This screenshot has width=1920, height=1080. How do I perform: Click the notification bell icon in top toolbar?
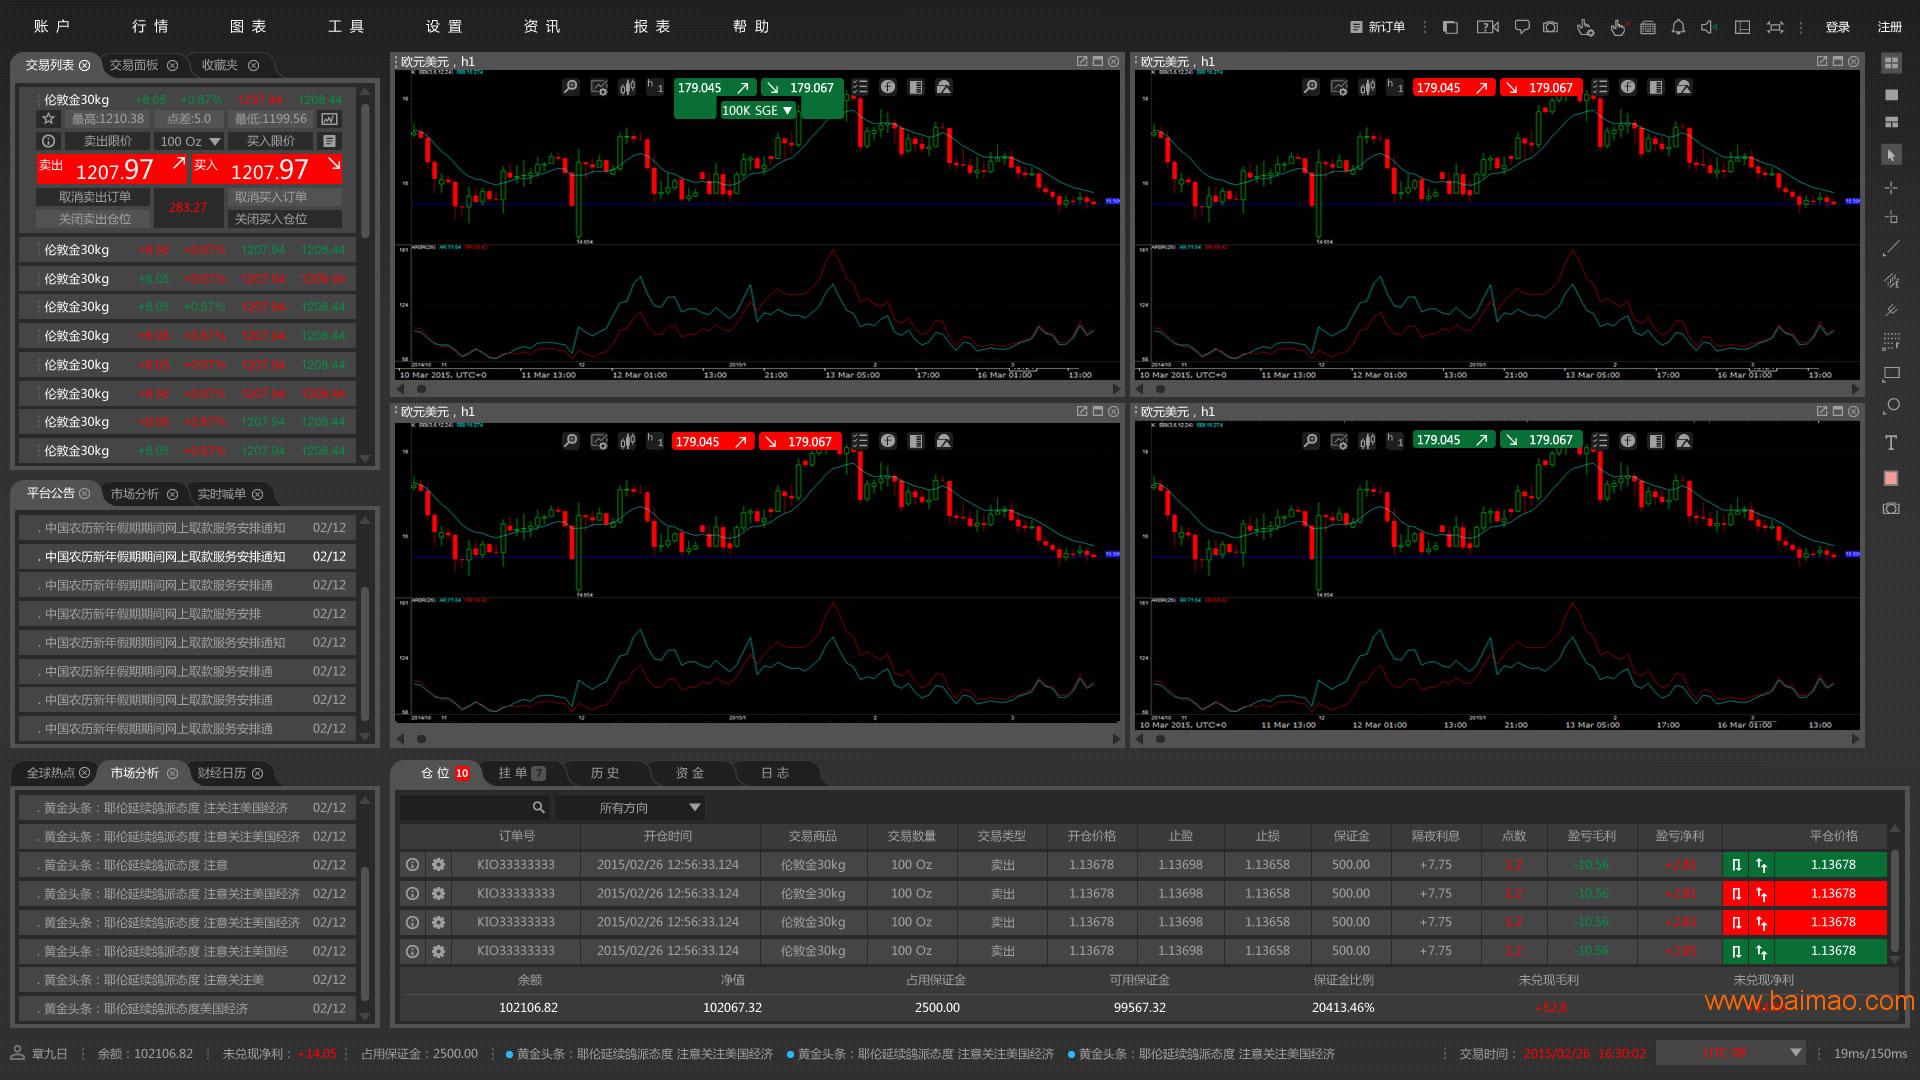[x=1678, y=27]
